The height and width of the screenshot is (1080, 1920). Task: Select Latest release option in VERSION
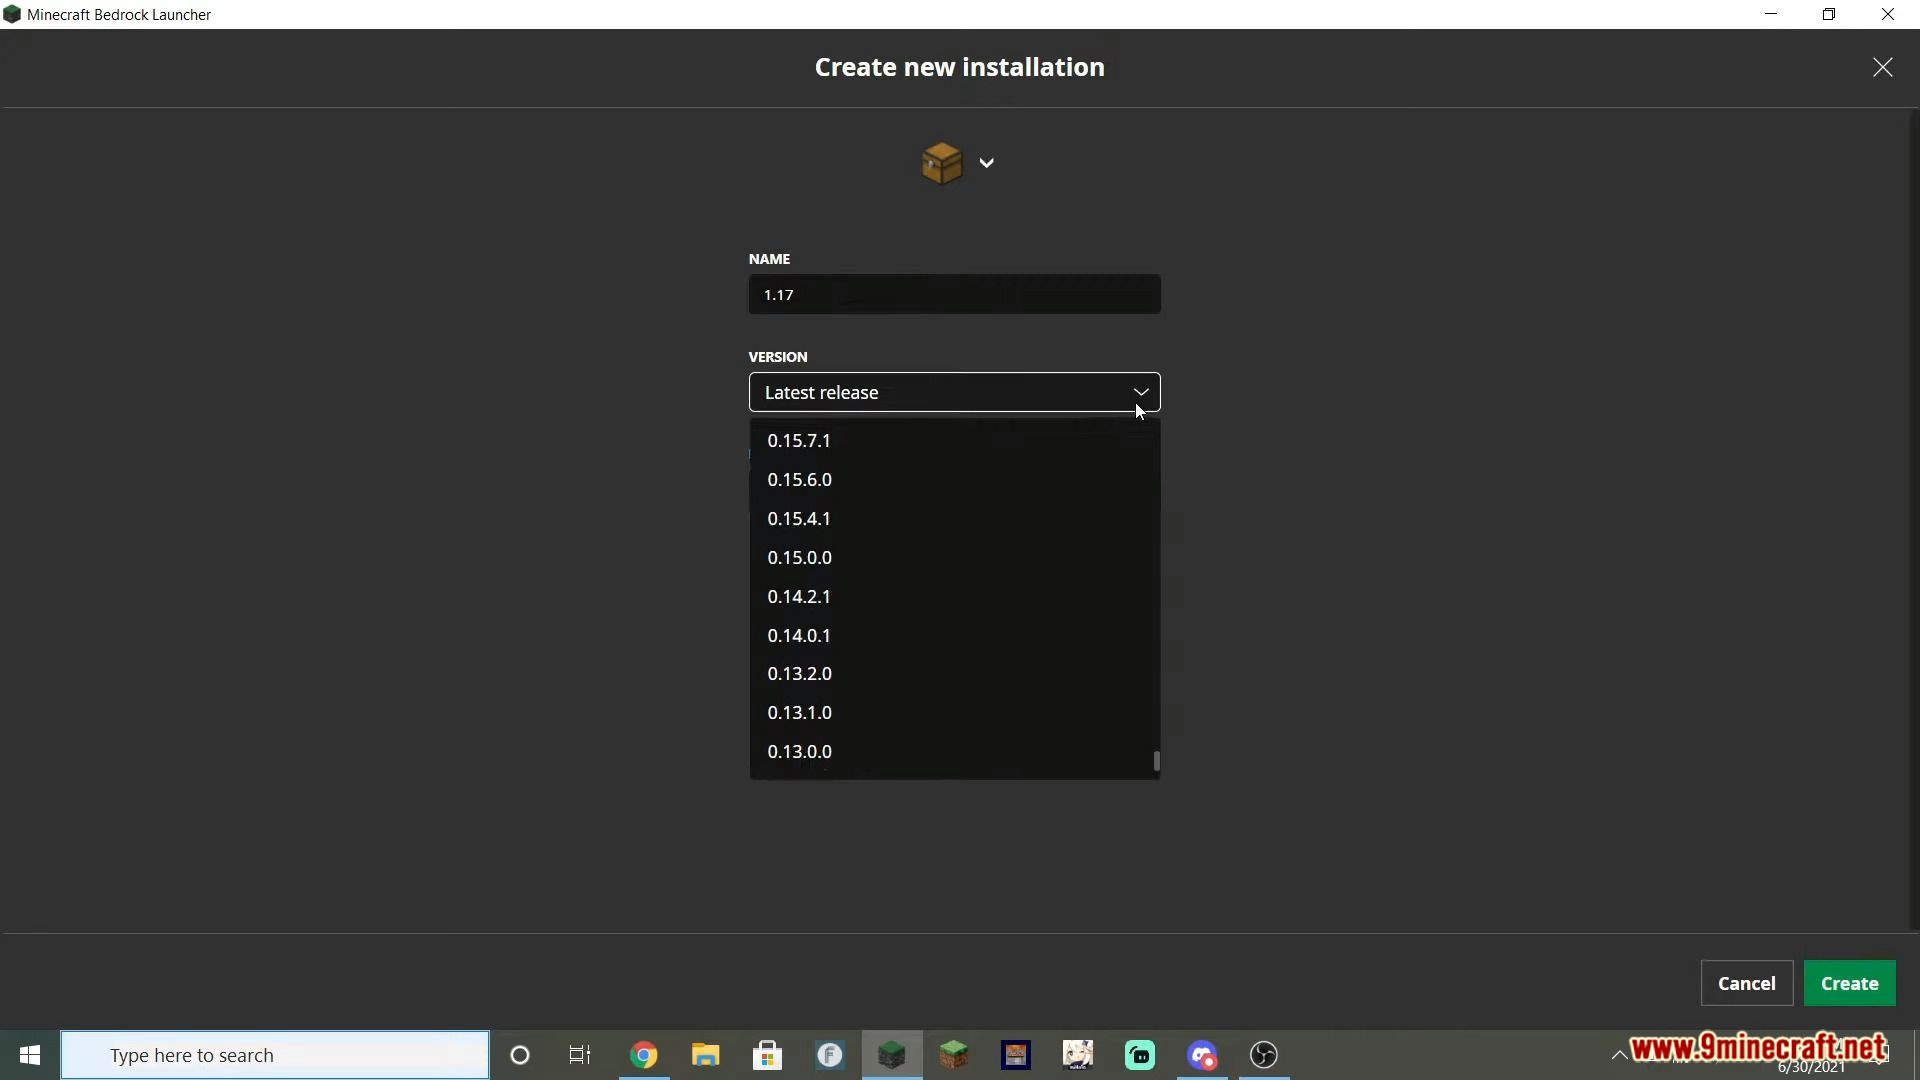click(x=953, y=392)
